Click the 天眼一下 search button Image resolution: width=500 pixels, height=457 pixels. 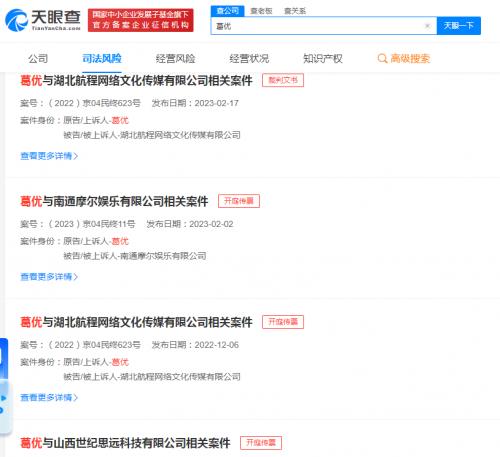click(x=459, y=26)
